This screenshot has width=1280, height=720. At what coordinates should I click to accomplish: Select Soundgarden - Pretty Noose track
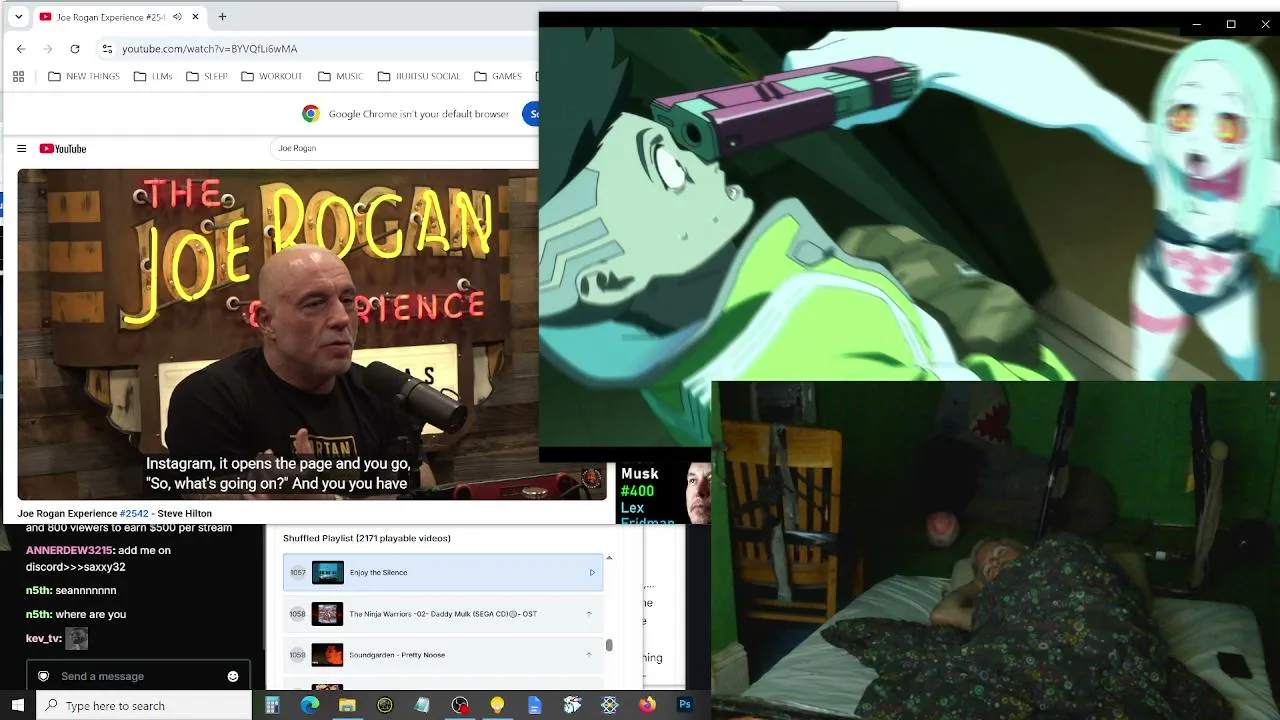443,655
